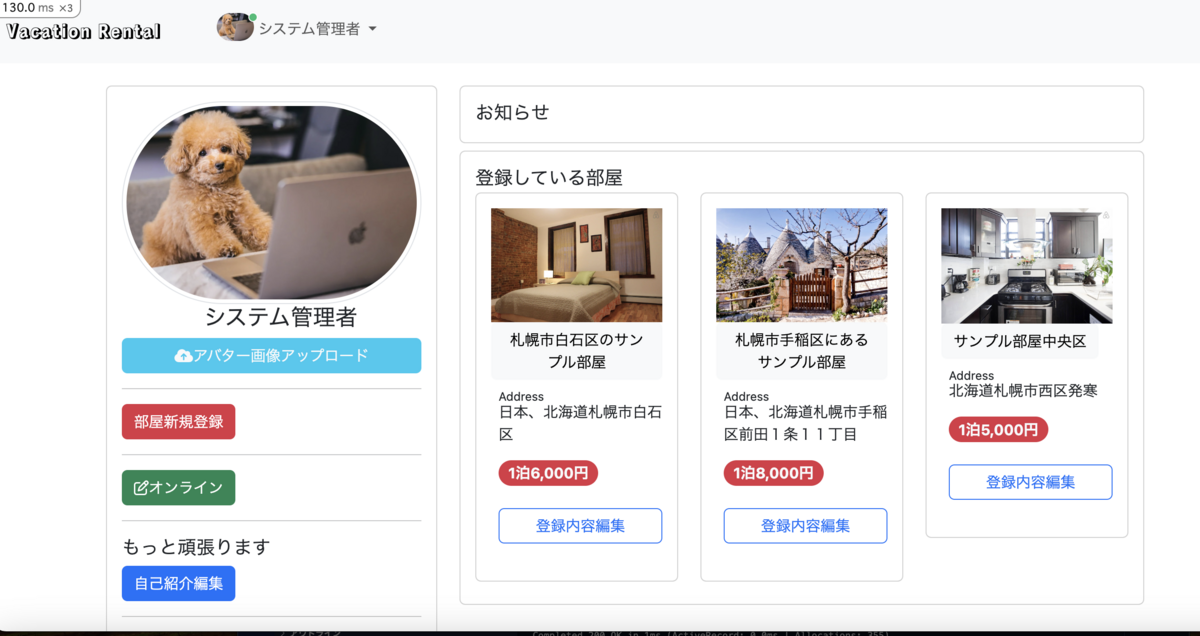Image resolution: width=1200 pixels, height=636 pixels.
Task: Open the 手稲区 stone house photo
Action: coord(802,265)
